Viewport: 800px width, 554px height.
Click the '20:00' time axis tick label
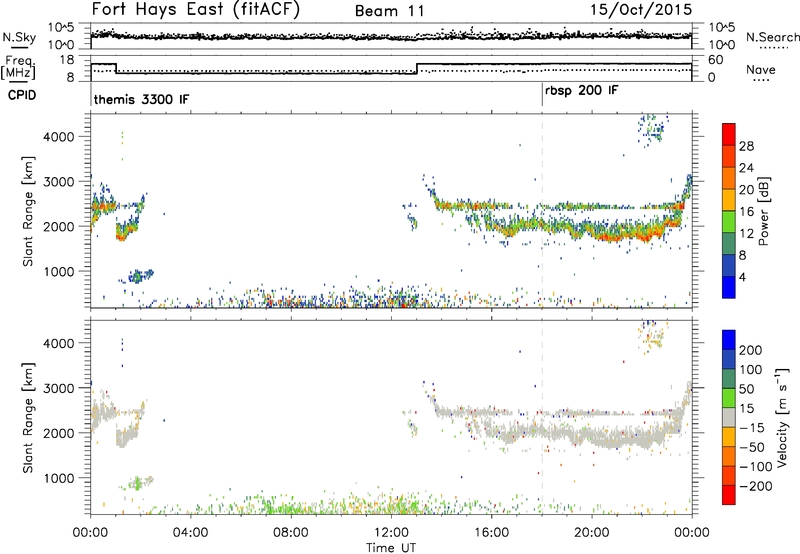[x=591, y=533]
